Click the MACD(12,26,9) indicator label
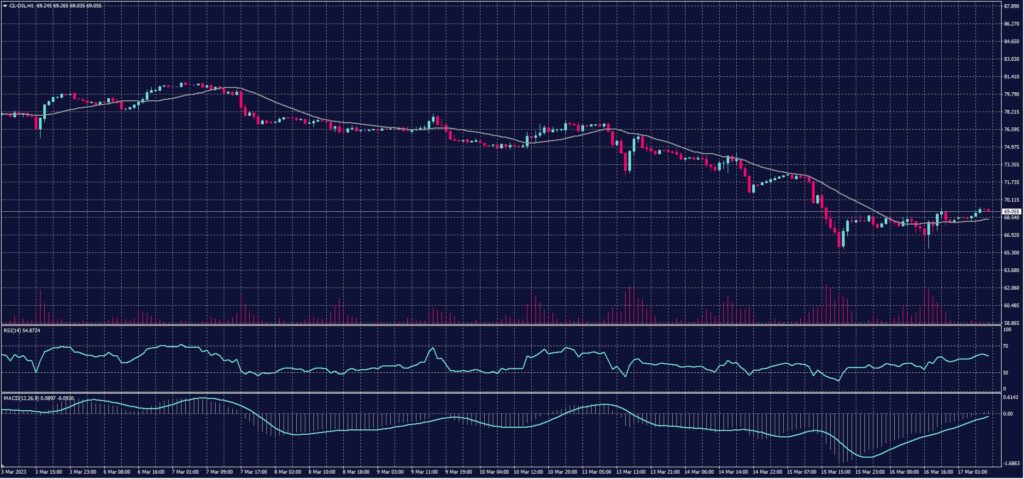 click(x=16, y=397)
